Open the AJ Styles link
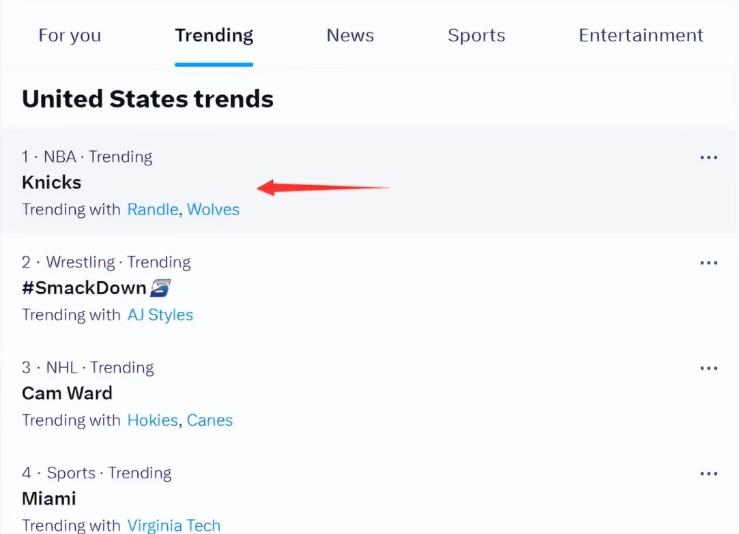This screenshot has height=534, width=739. click(160, 315)
